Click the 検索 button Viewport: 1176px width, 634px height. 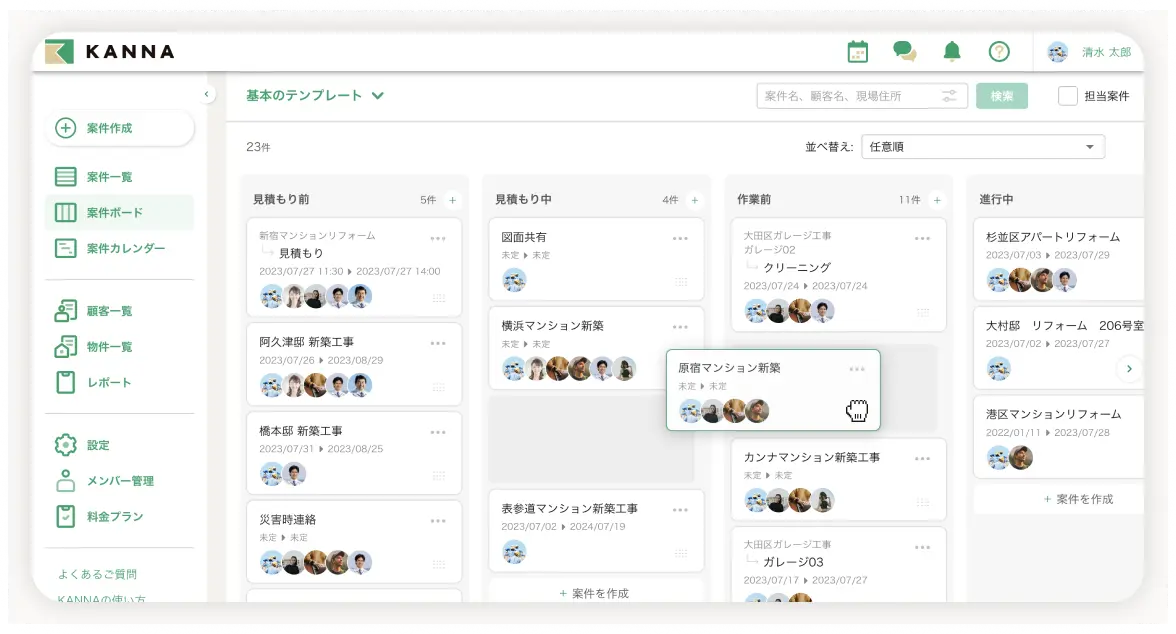point(1002,96)
